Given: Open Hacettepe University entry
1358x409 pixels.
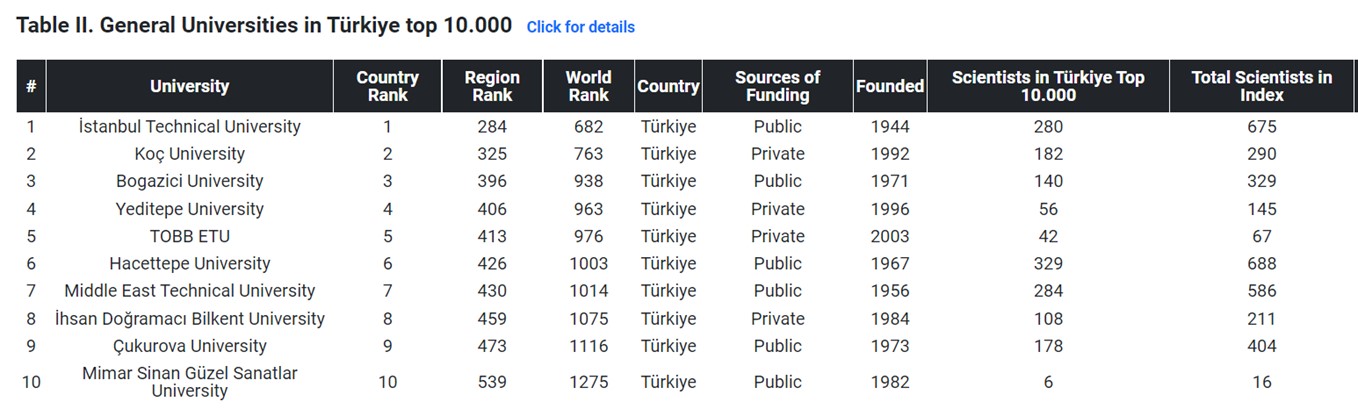Looking at the screenshot, I should (x=190, y=263).
